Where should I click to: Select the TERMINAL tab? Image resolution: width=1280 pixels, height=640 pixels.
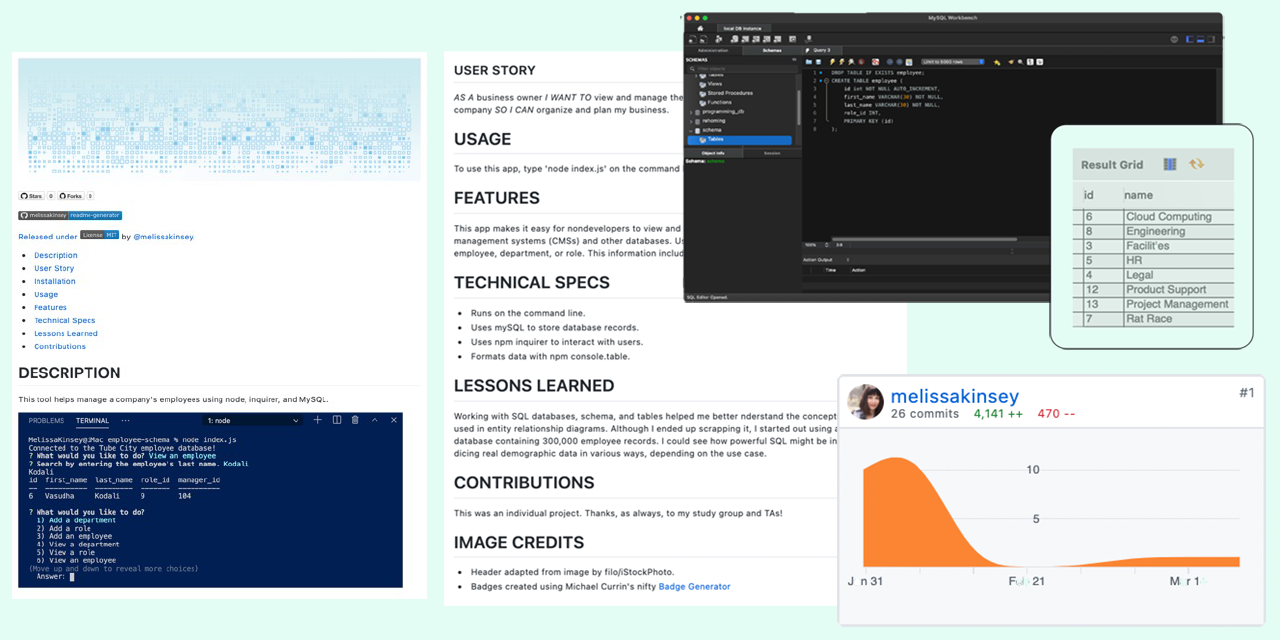pos(92,421)
